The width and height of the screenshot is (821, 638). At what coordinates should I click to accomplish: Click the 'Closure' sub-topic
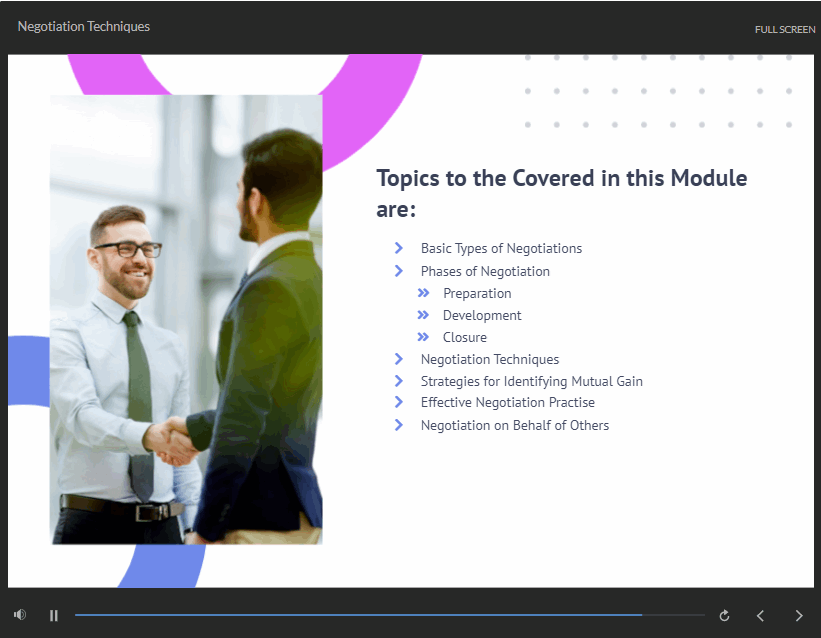pos(464,337)
